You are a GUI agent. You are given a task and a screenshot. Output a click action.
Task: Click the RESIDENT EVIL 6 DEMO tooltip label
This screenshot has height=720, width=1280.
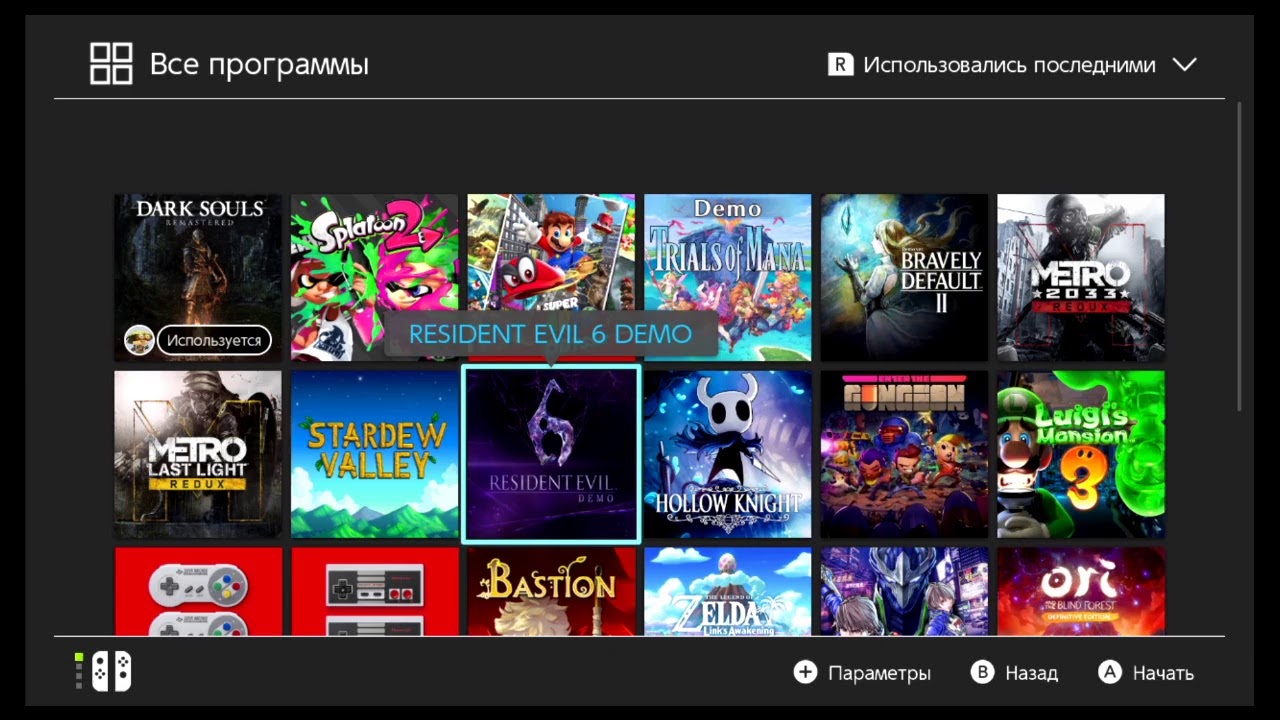[550, 334]
